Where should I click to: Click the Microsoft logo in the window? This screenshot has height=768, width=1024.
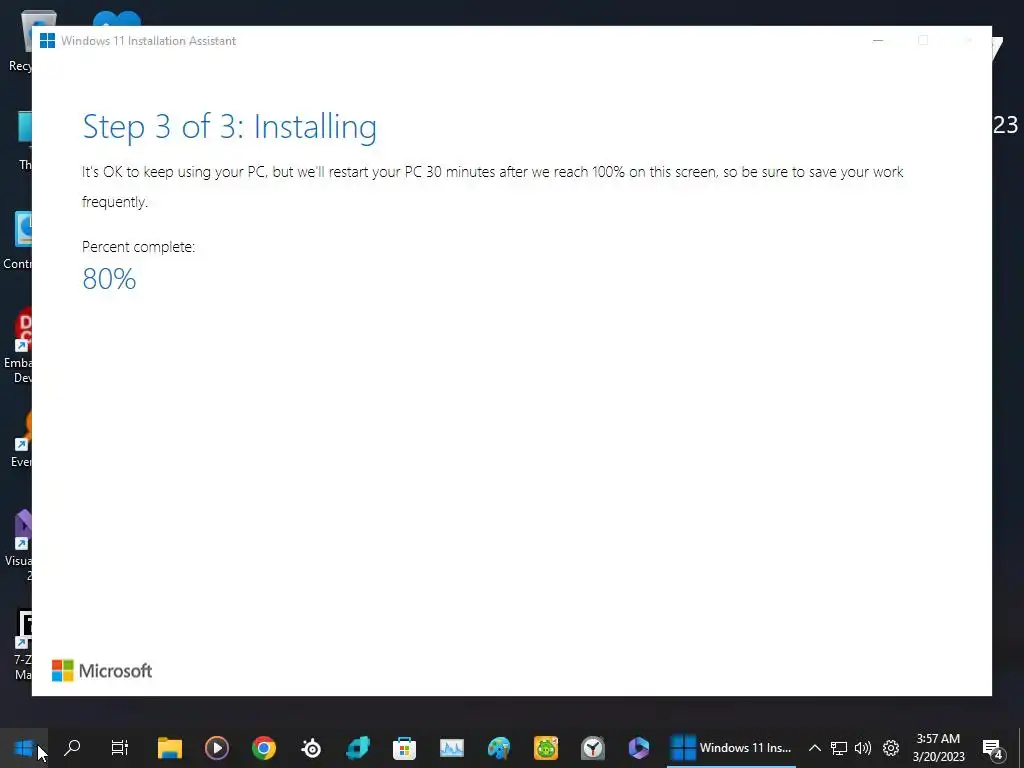click(x=102, y=671)
